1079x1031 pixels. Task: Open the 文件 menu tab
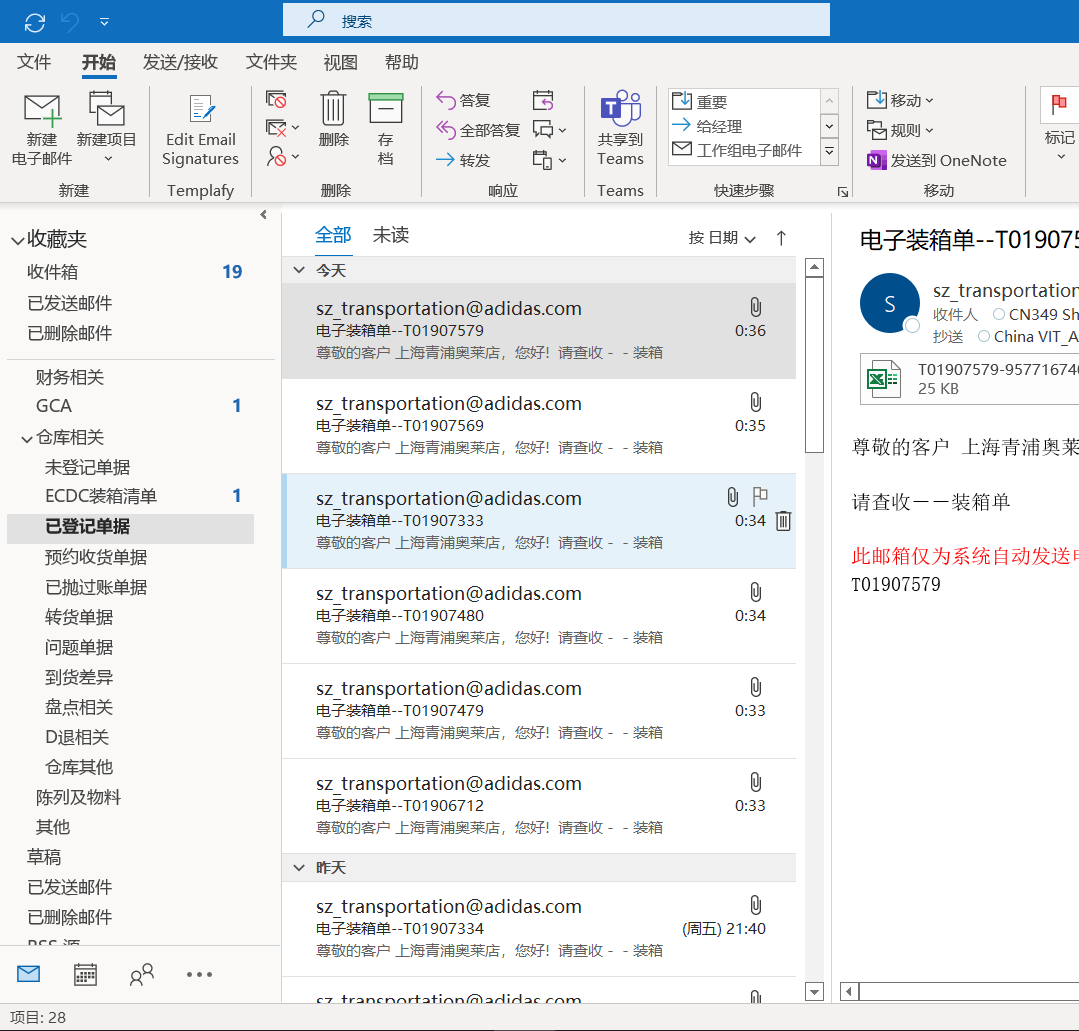click(x=34, y=63)
